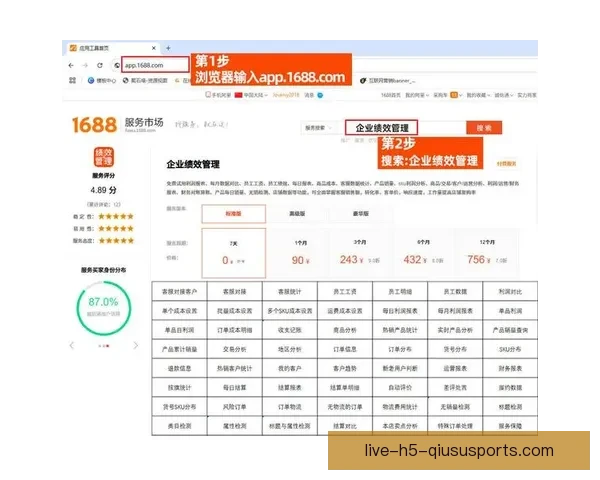Open the 我的阿里 dropdown menu
The width and height of the screenshot is (600, 480).
tap(417, 95)
